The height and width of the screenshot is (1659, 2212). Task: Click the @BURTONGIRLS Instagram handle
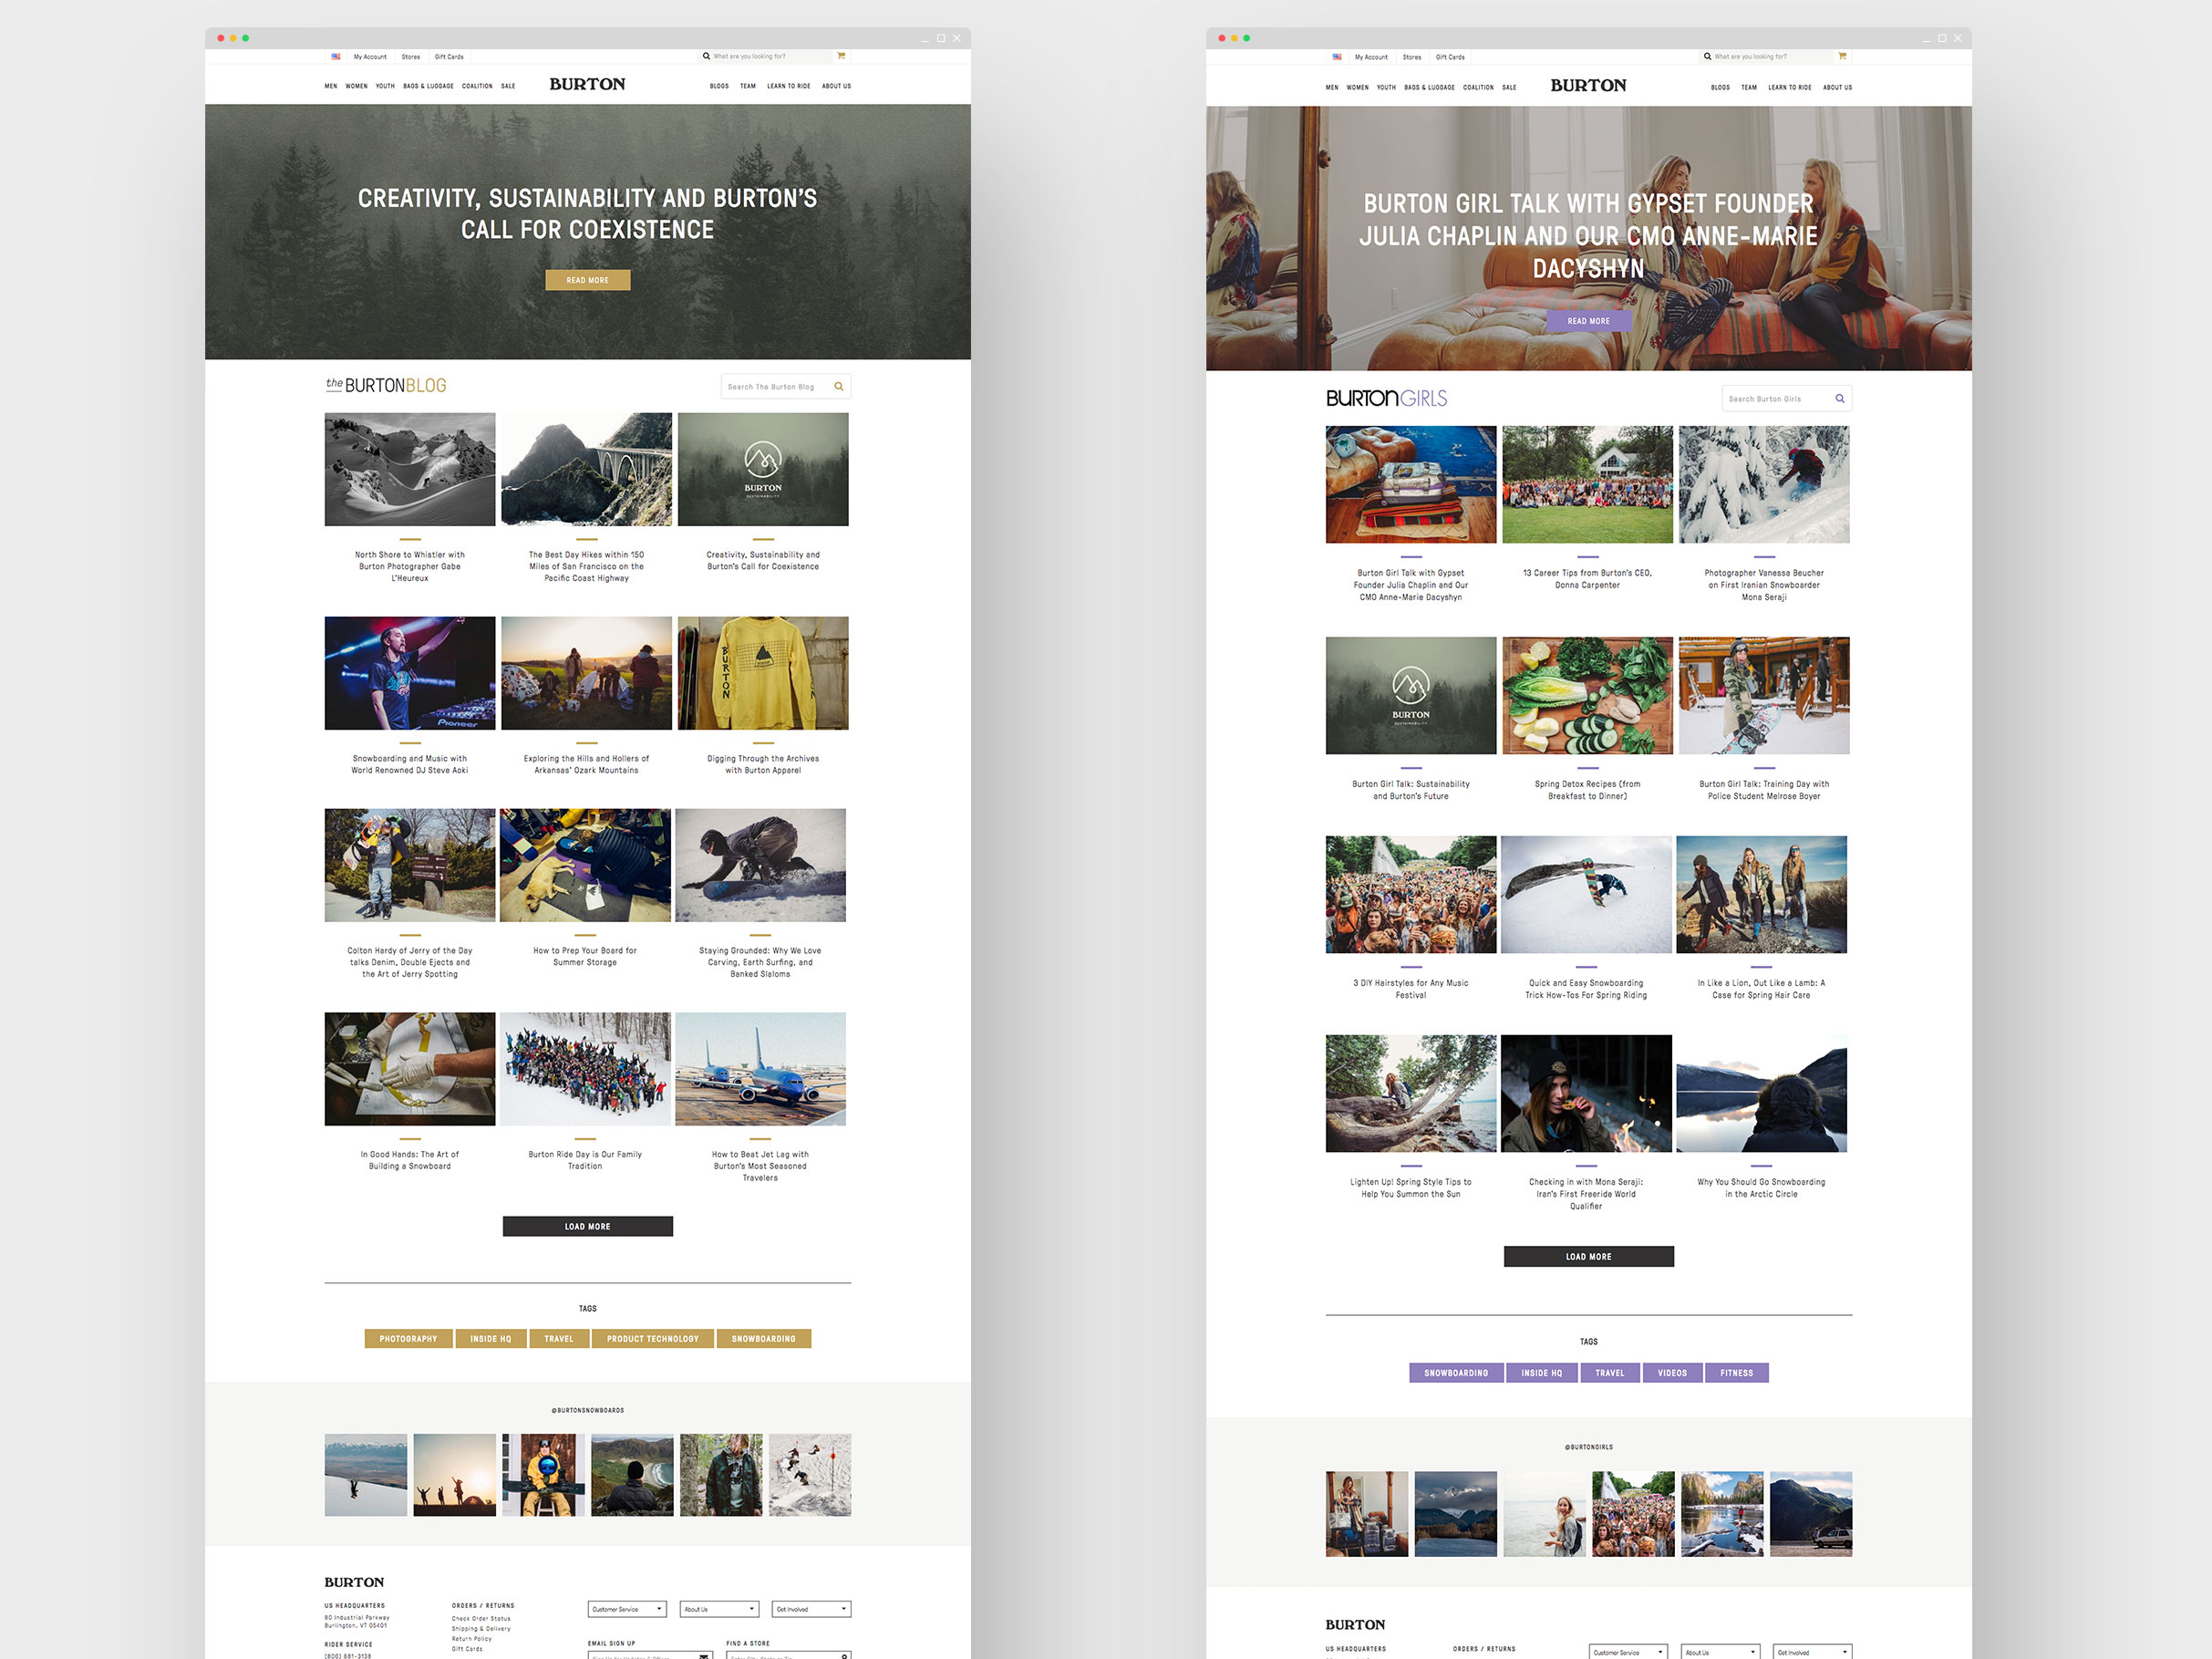point(1588,1447)
